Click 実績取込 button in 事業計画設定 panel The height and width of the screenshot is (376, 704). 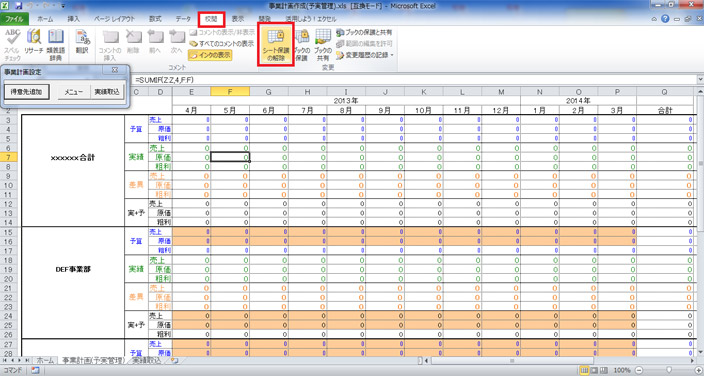click(107, 92)
